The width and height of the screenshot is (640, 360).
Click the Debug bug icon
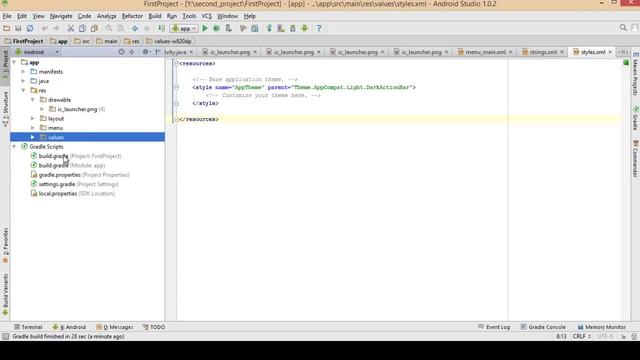click(x=217, y=28)
